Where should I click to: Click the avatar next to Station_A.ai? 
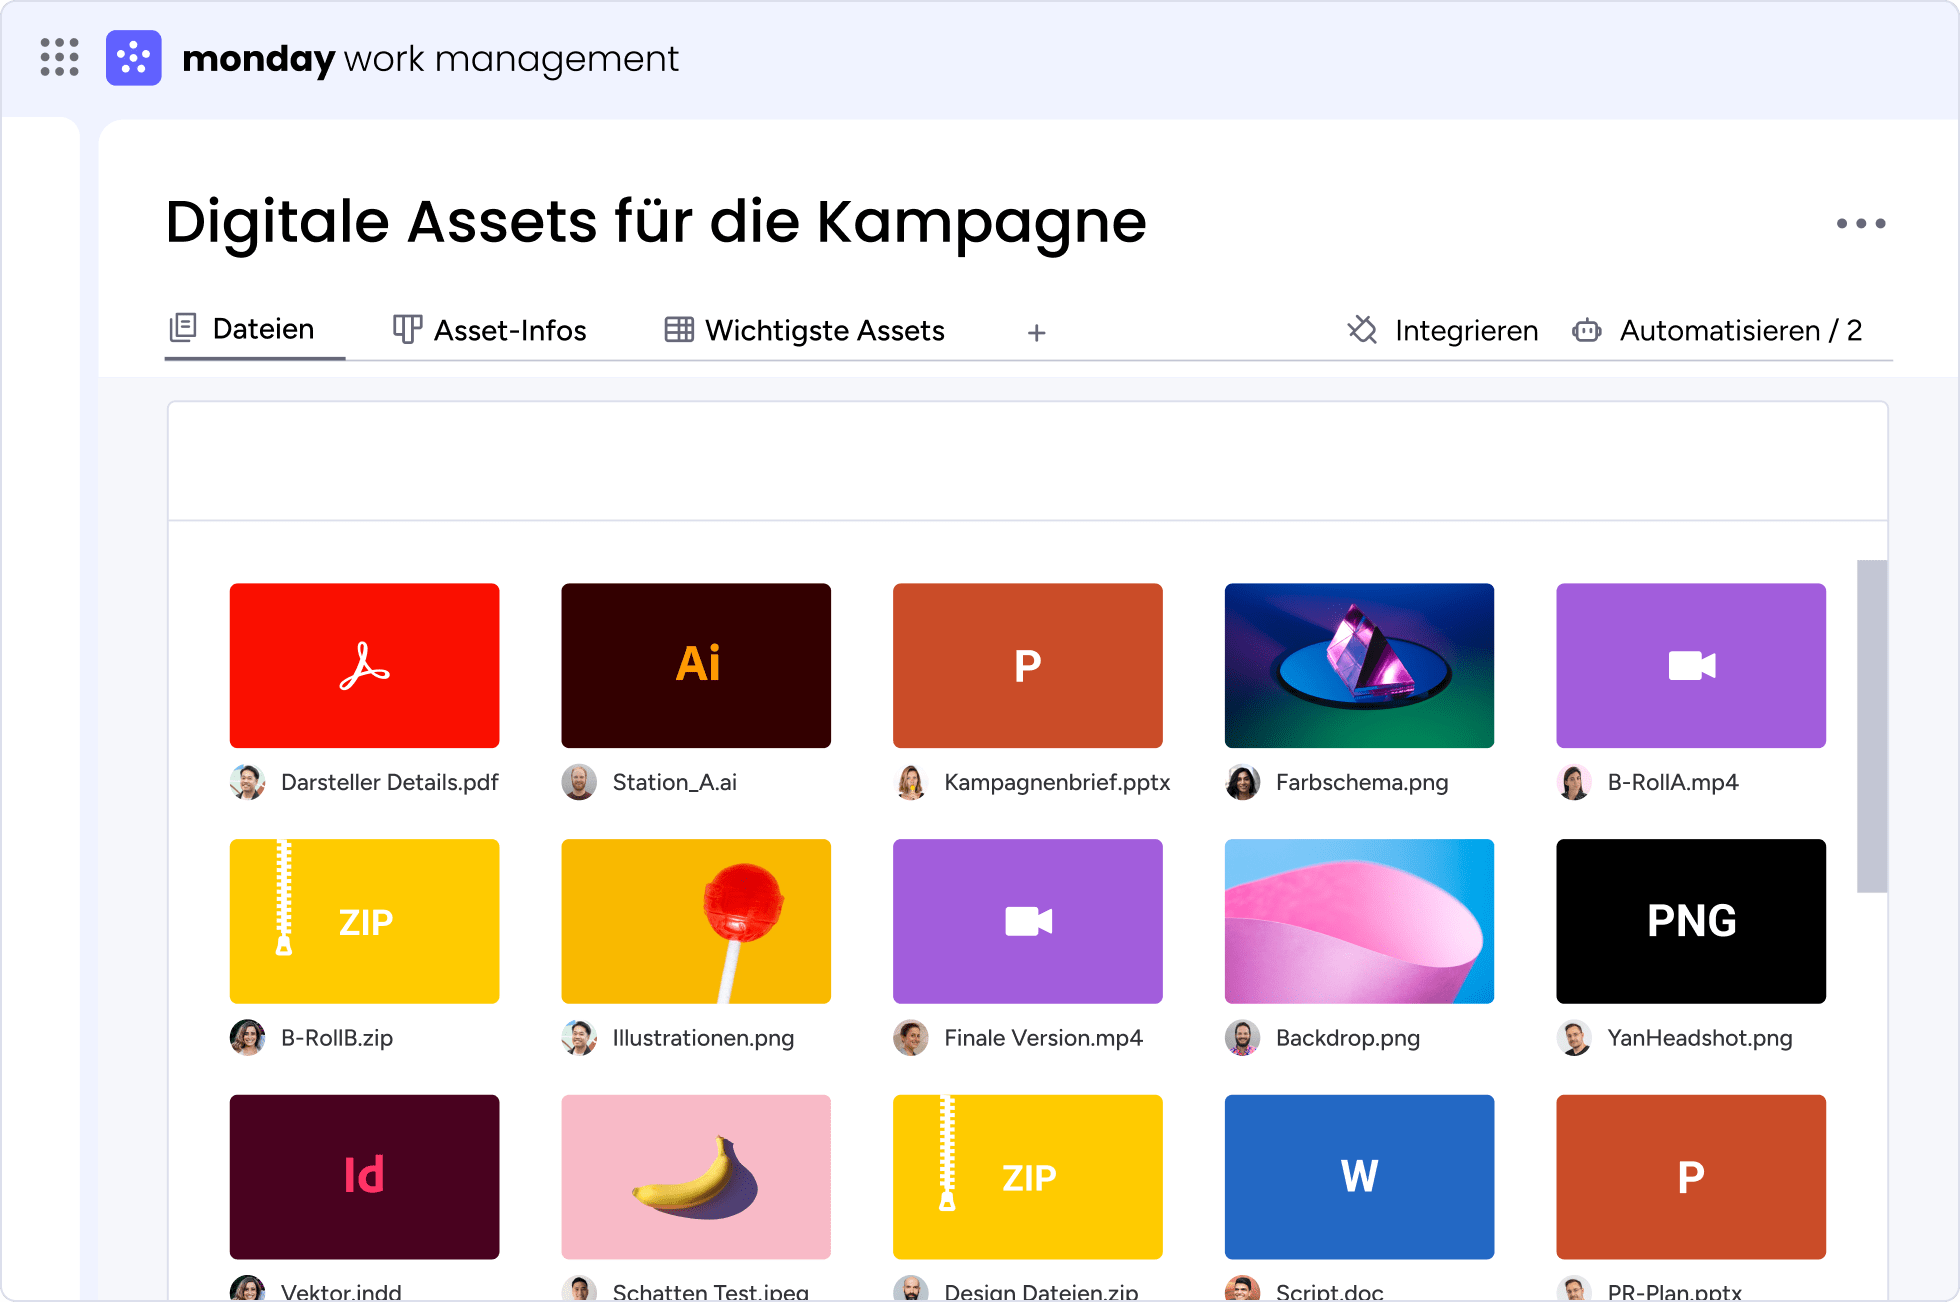(579, 782)
